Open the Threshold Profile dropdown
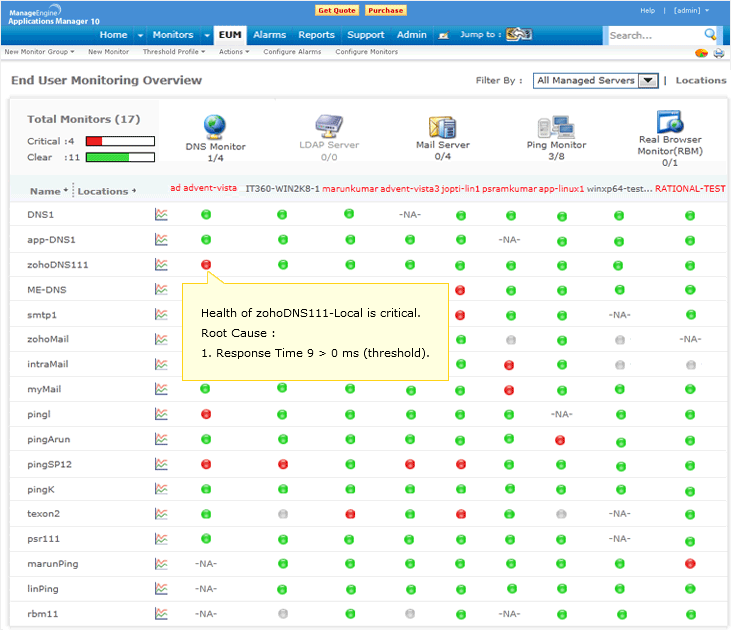This screenshot has width=731, height=630. 174,52
